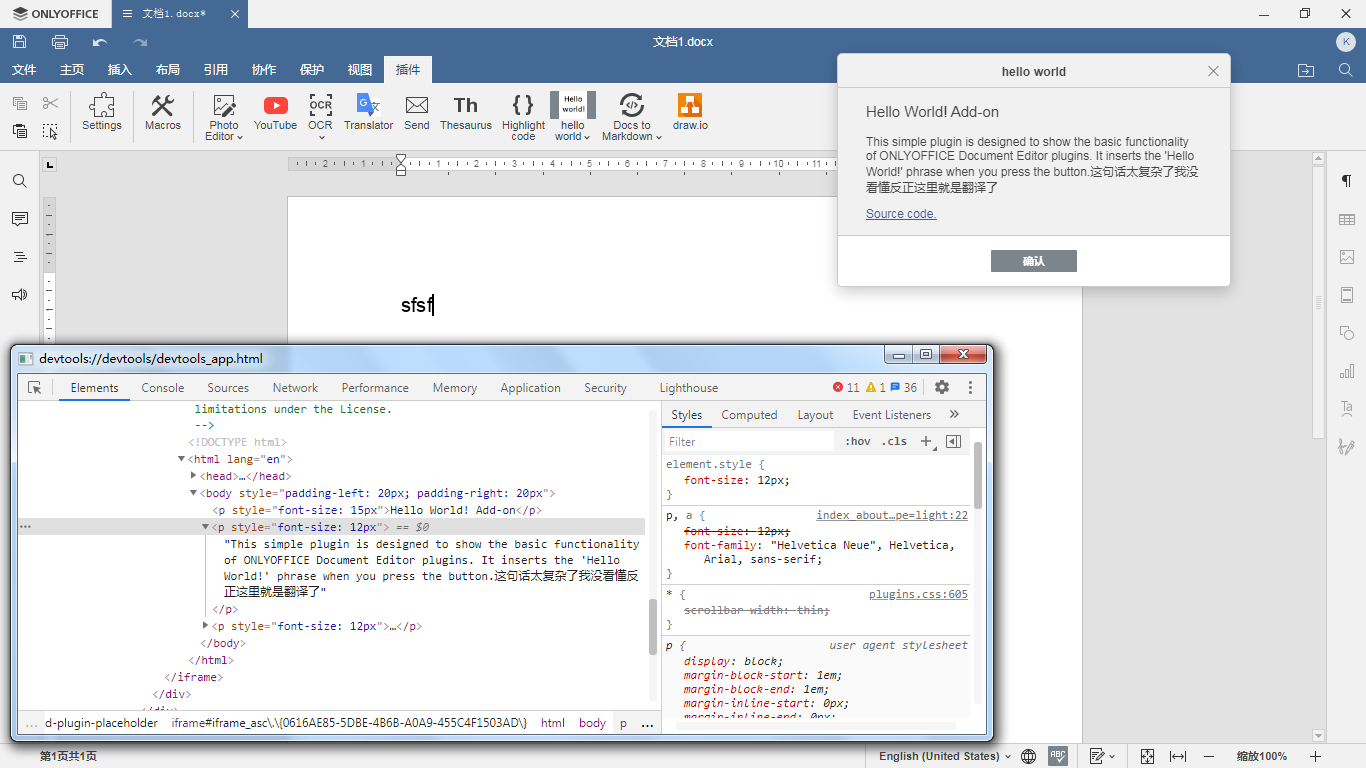
Task: Launch the Macros plugin
Action: click(x=163, y=112)
